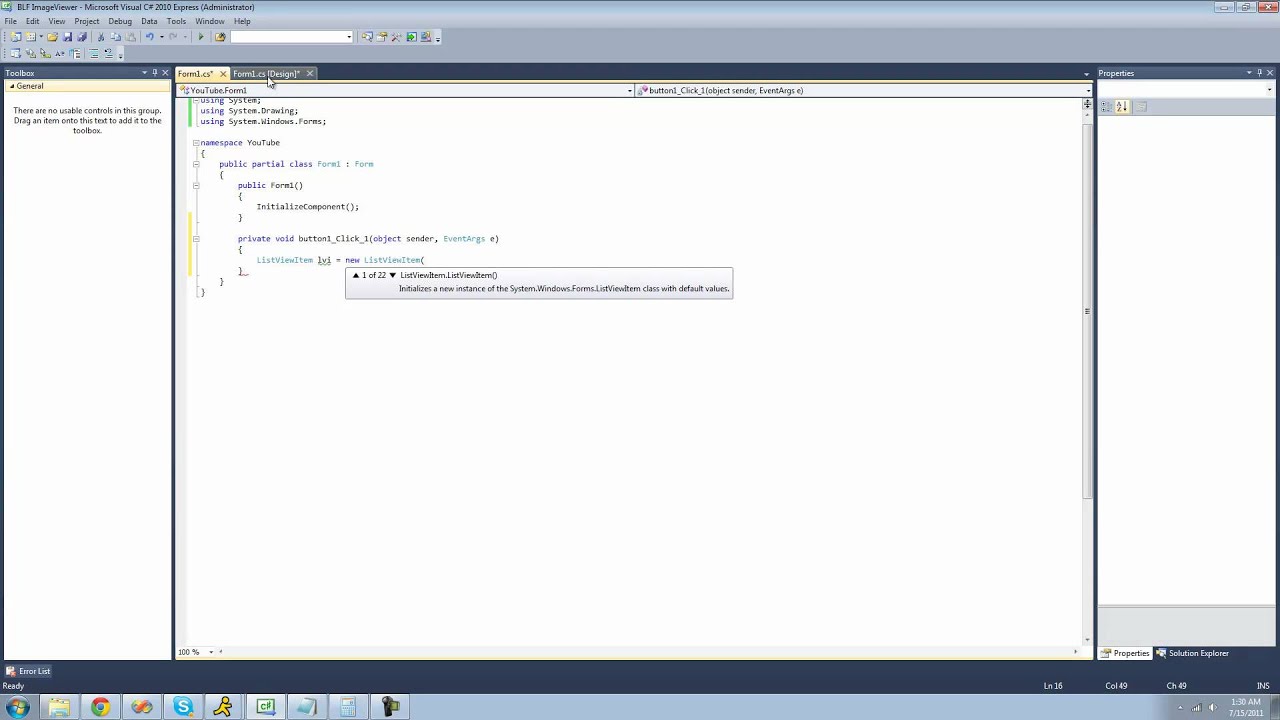Screen dimensions: 1280x720
Task: Open the Edit menu
Action: (x=33, y=21)
